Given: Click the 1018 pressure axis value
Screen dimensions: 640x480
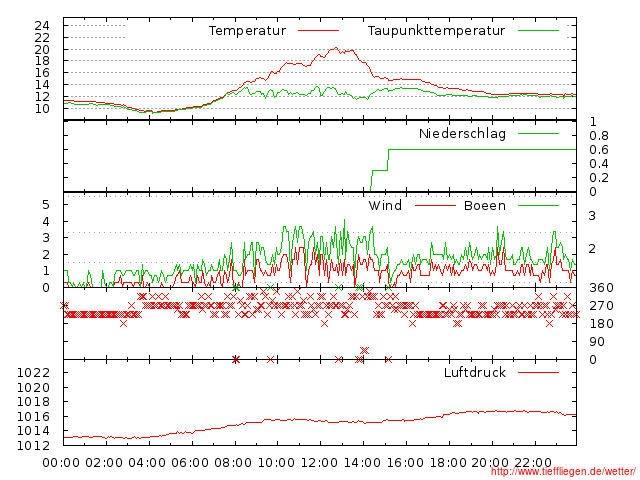Looking at the screenshot, I should [x=33, y=402].
